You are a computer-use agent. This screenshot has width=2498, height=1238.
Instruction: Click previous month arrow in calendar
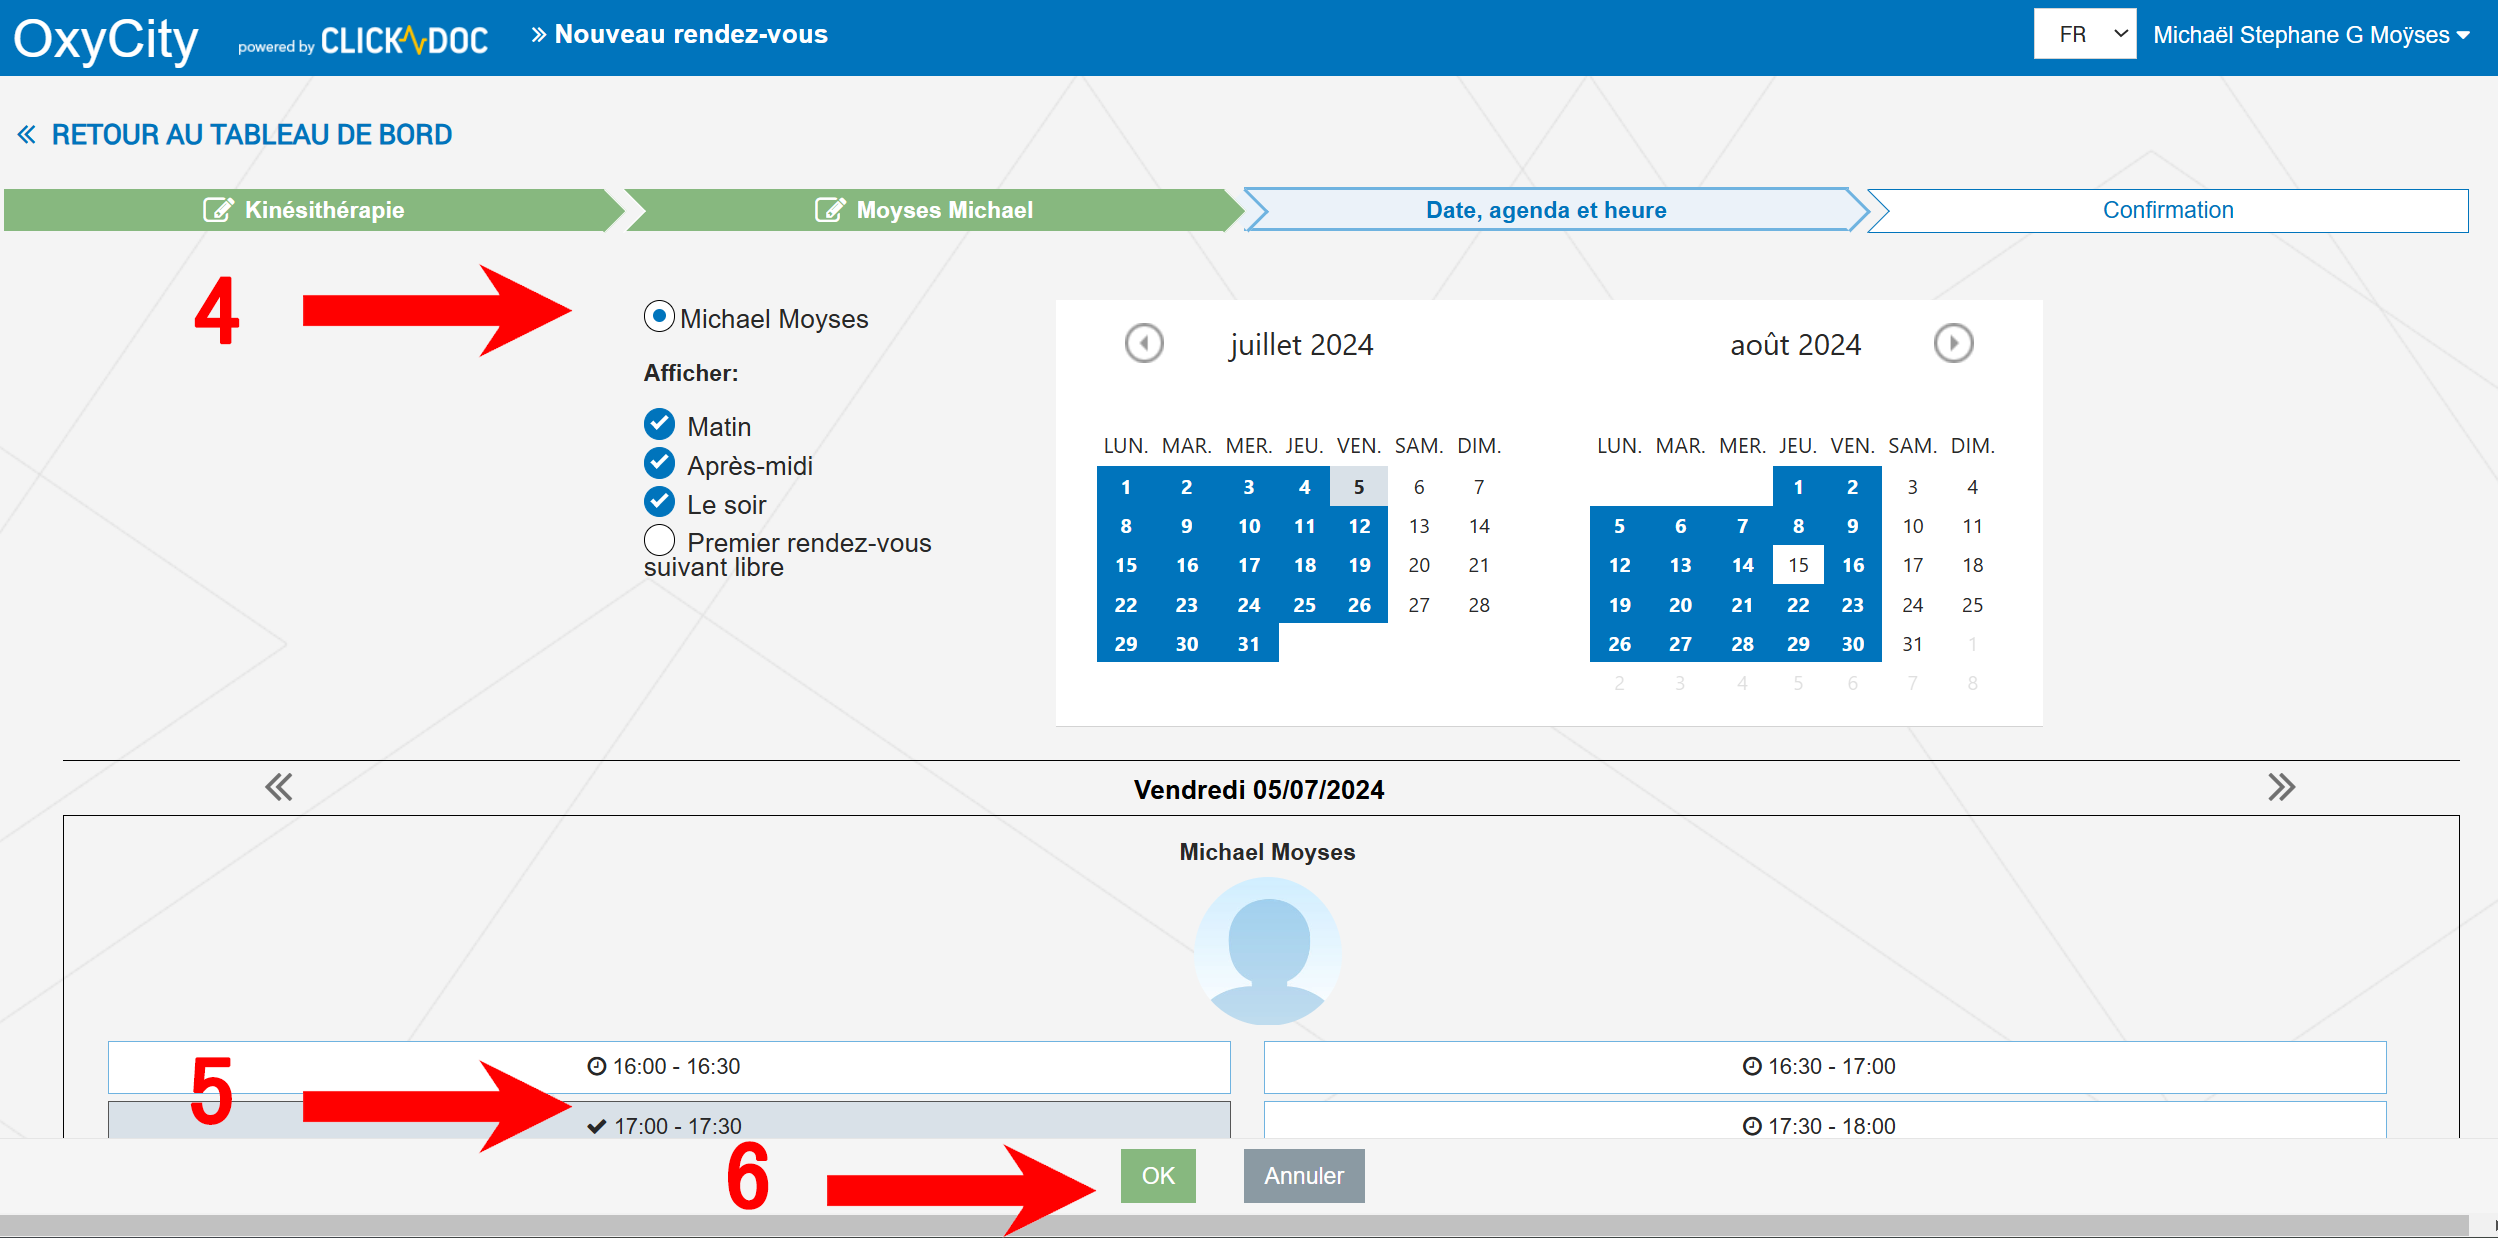click(1144, 344)
